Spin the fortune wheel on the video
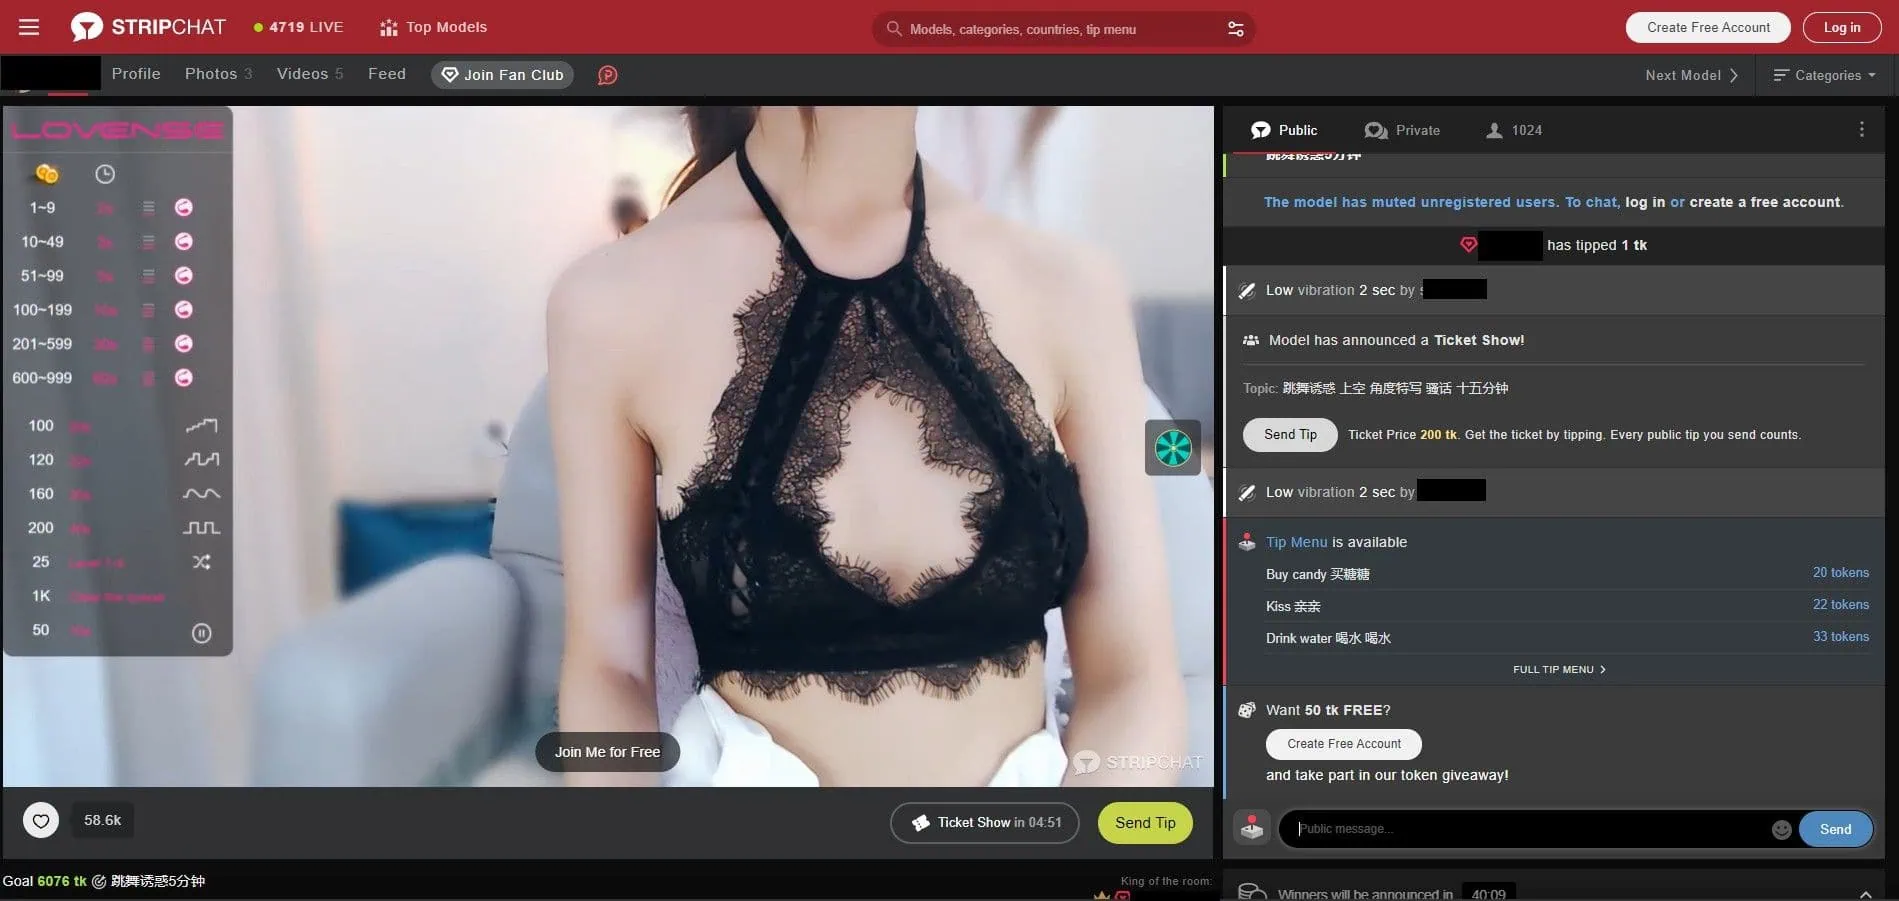The height and width of the screenshot is (901, 1899). pos(1172,447)
